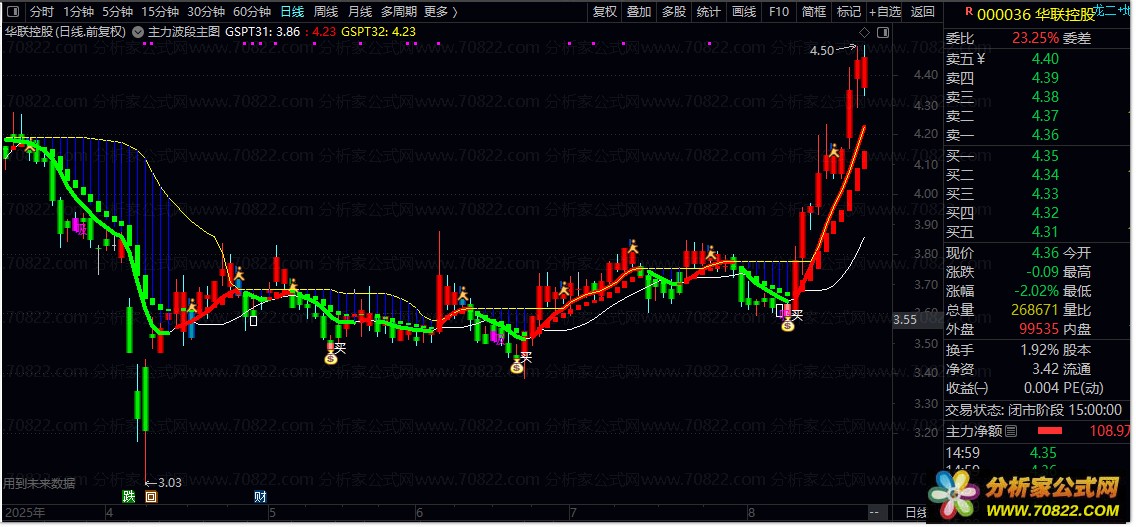Select the 1分钟 period tab
Image resolution: width=1136 pixels, height=527 pixels.
point(78,12)
